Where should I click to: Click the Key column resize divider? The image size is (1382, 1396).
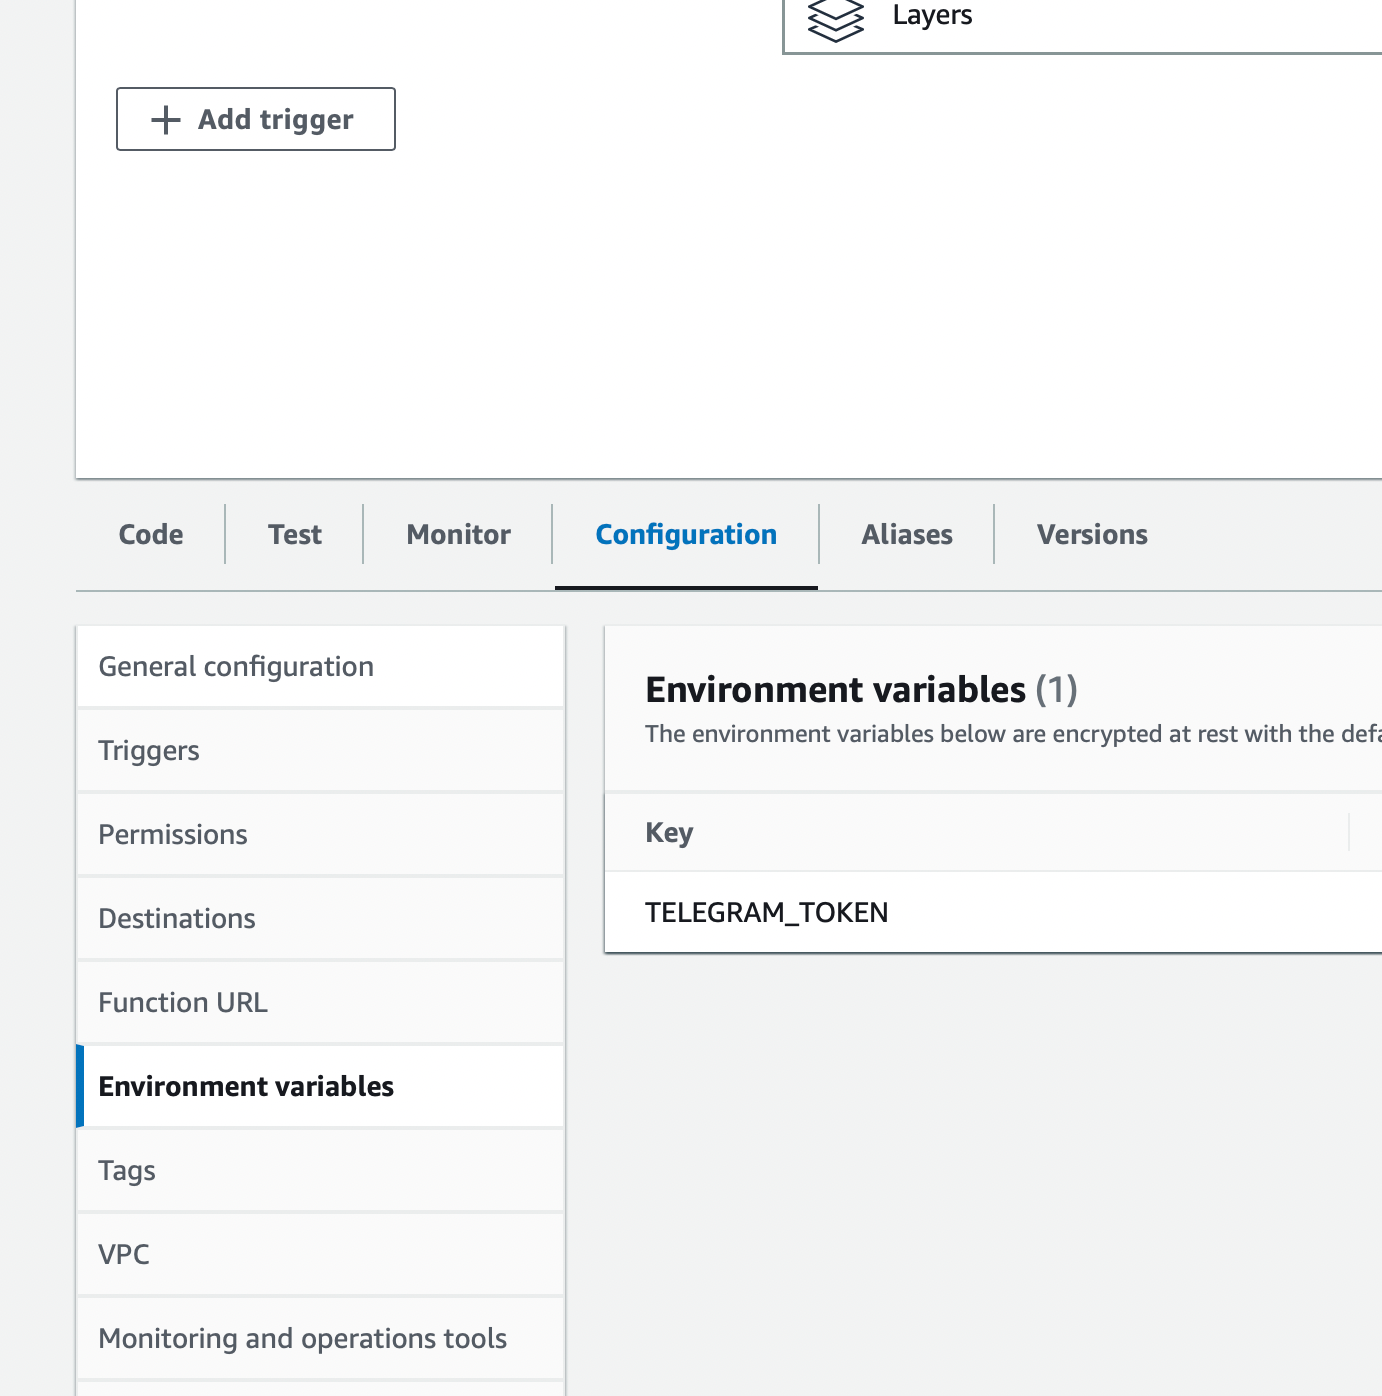coord(1349,833)
